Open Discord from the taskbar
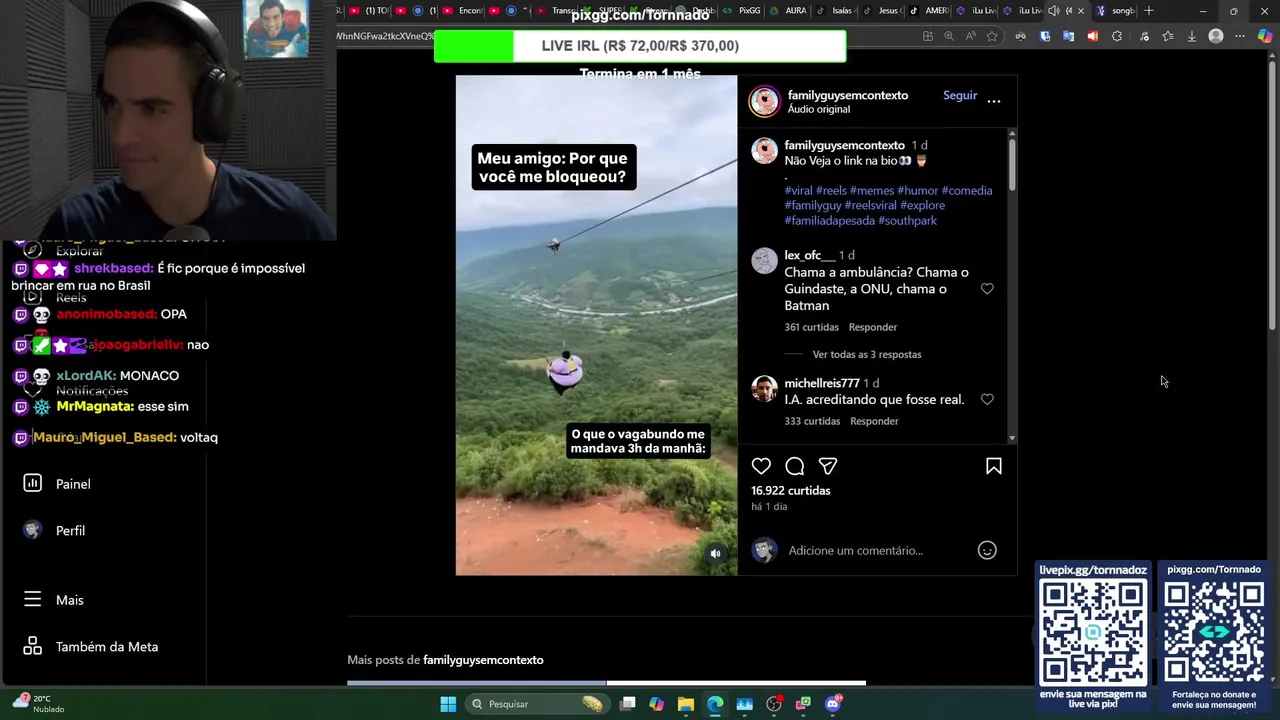Image resolution: width=1280 pixels, height=720 pixels. pos(833,704)
